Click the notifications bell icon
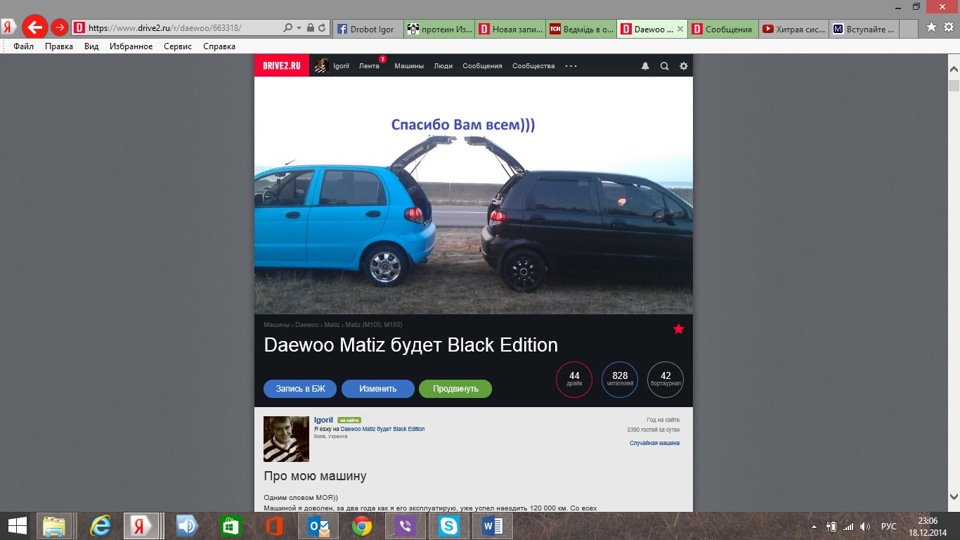The height and width of the screenshot is (540, 960). [x=645, y=66]
